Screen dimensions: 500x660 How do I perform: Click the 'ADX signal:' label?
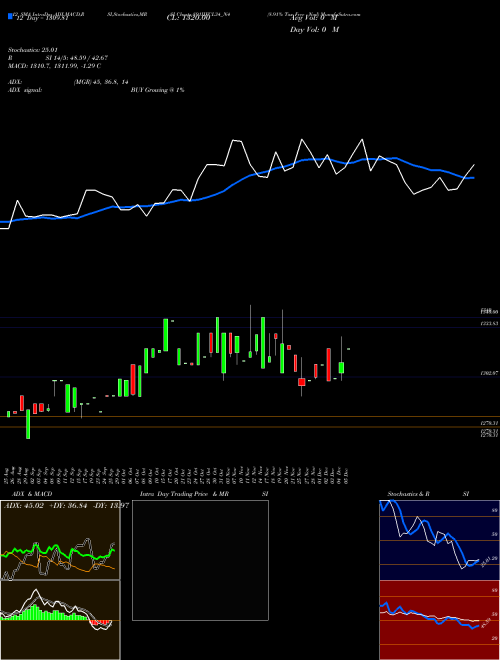pos(25,90)
